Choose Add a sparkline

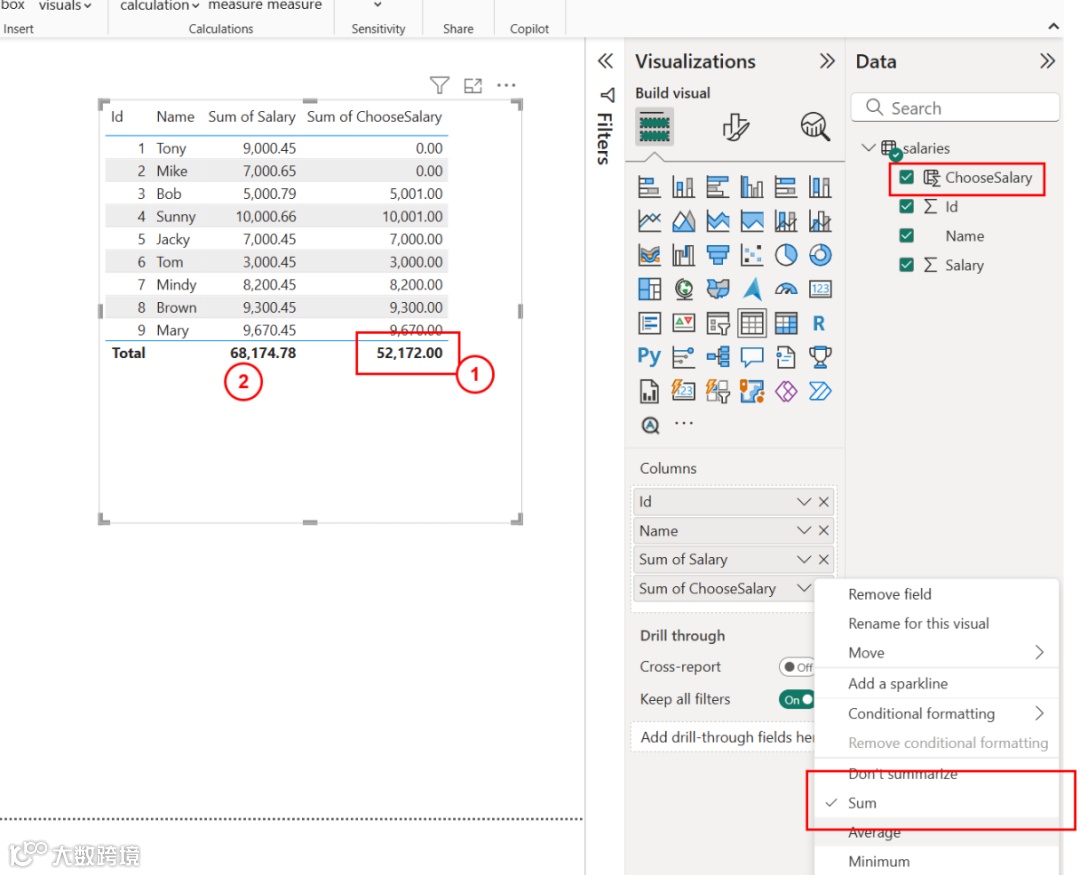tap(898, 683)
